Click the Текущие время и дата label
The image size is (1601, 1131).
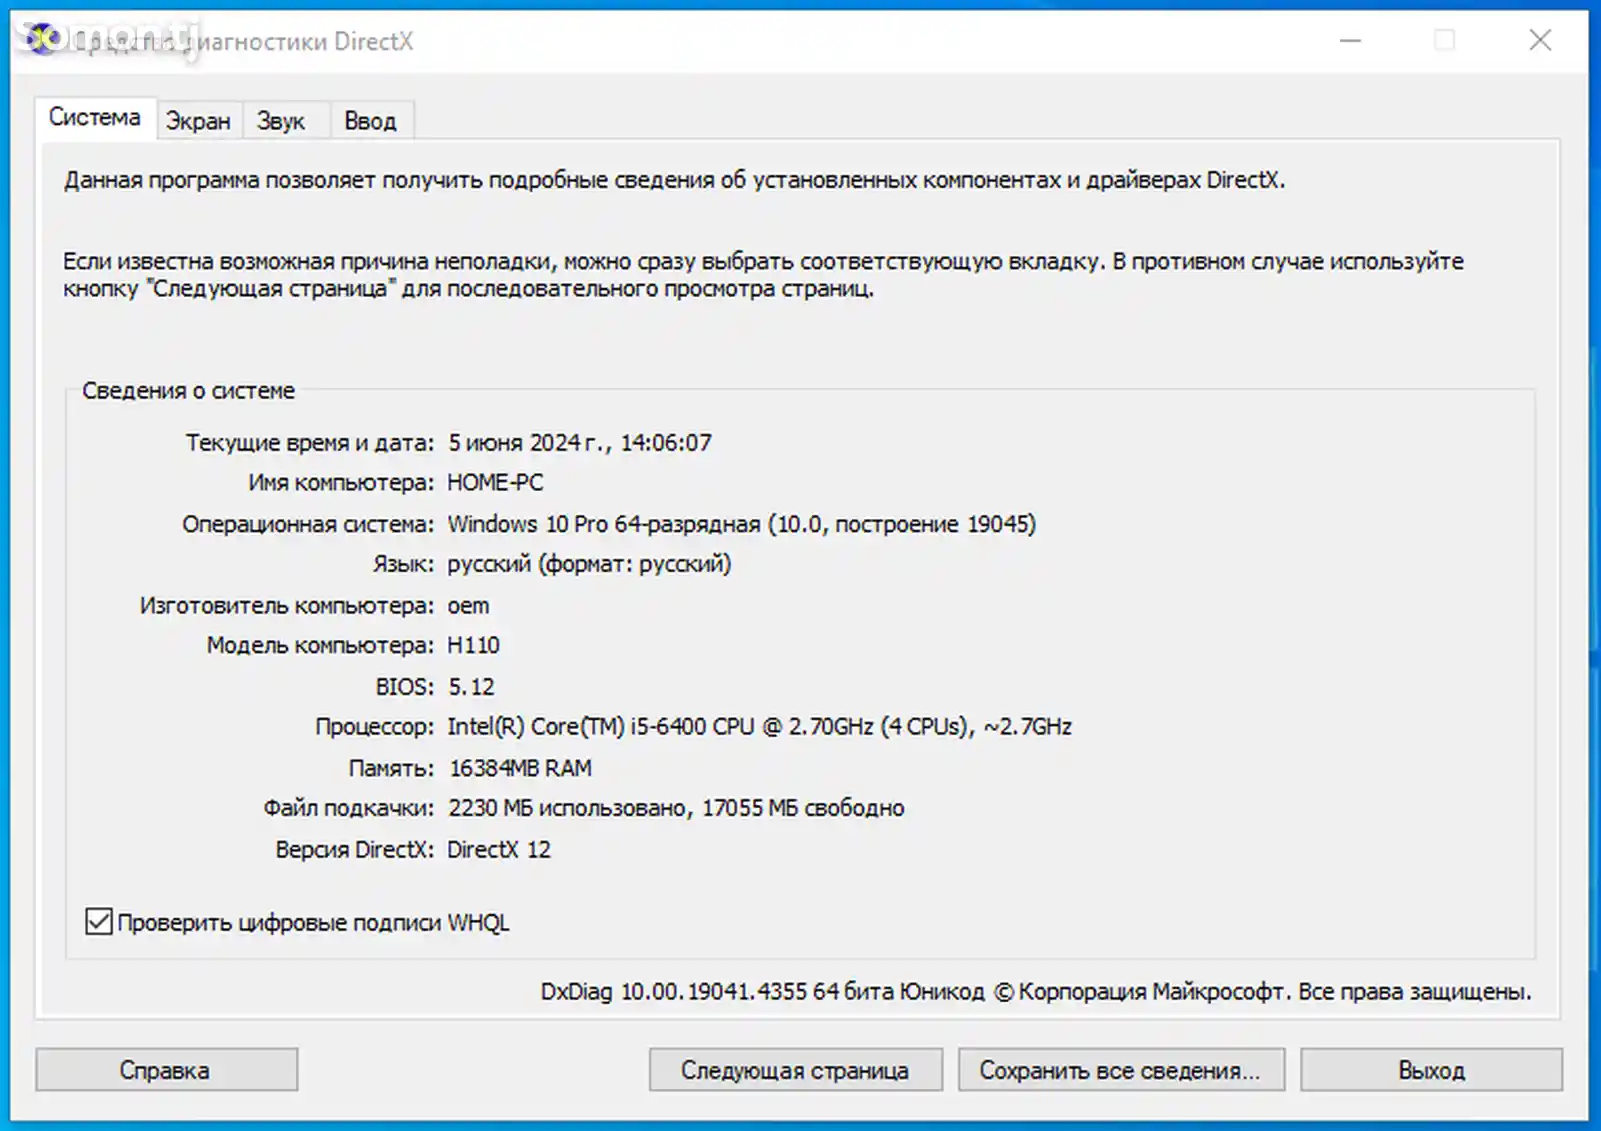tap(310, 443)
